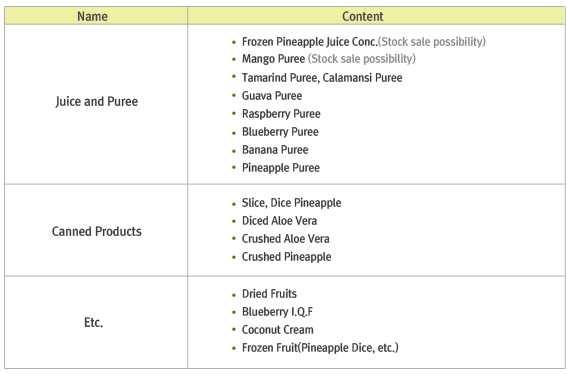
Task: Click Guava Puree list item
Action: 272,95
